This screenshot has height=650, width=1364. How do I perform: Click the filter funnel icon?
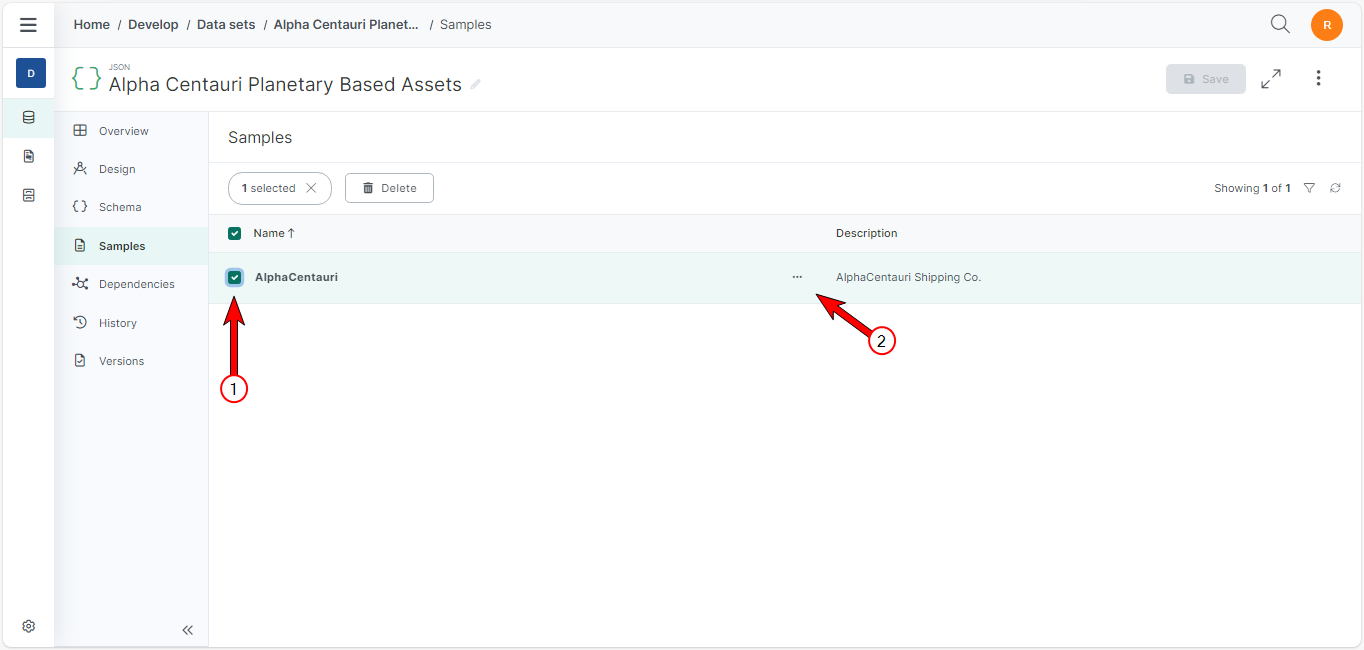pyautogui.click(x=1309, y=188)
